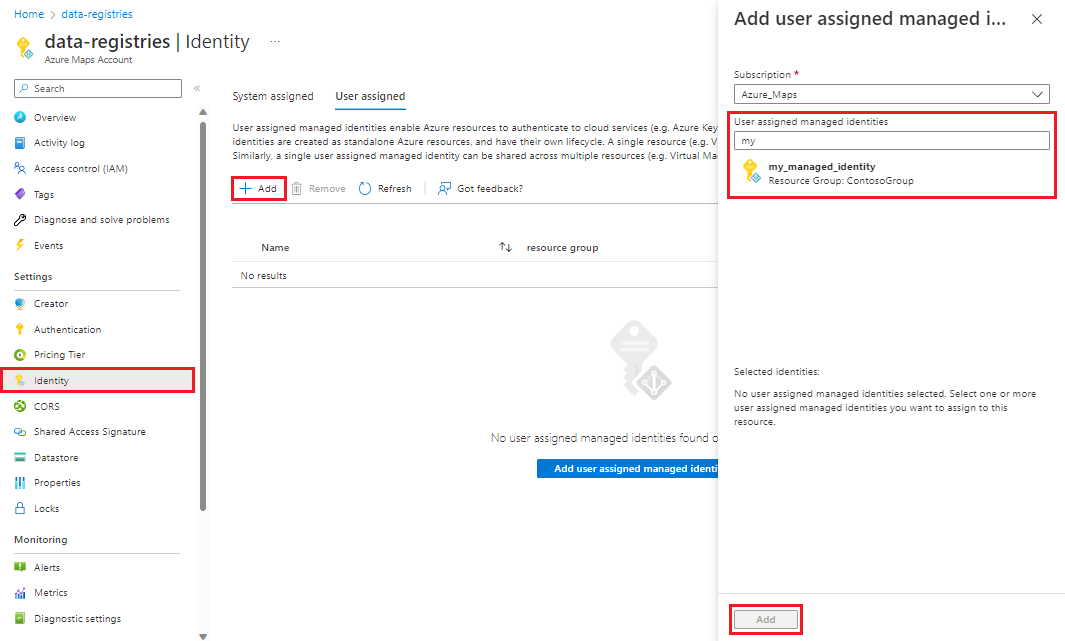Click the Activity log icon

tap(20, 143)
